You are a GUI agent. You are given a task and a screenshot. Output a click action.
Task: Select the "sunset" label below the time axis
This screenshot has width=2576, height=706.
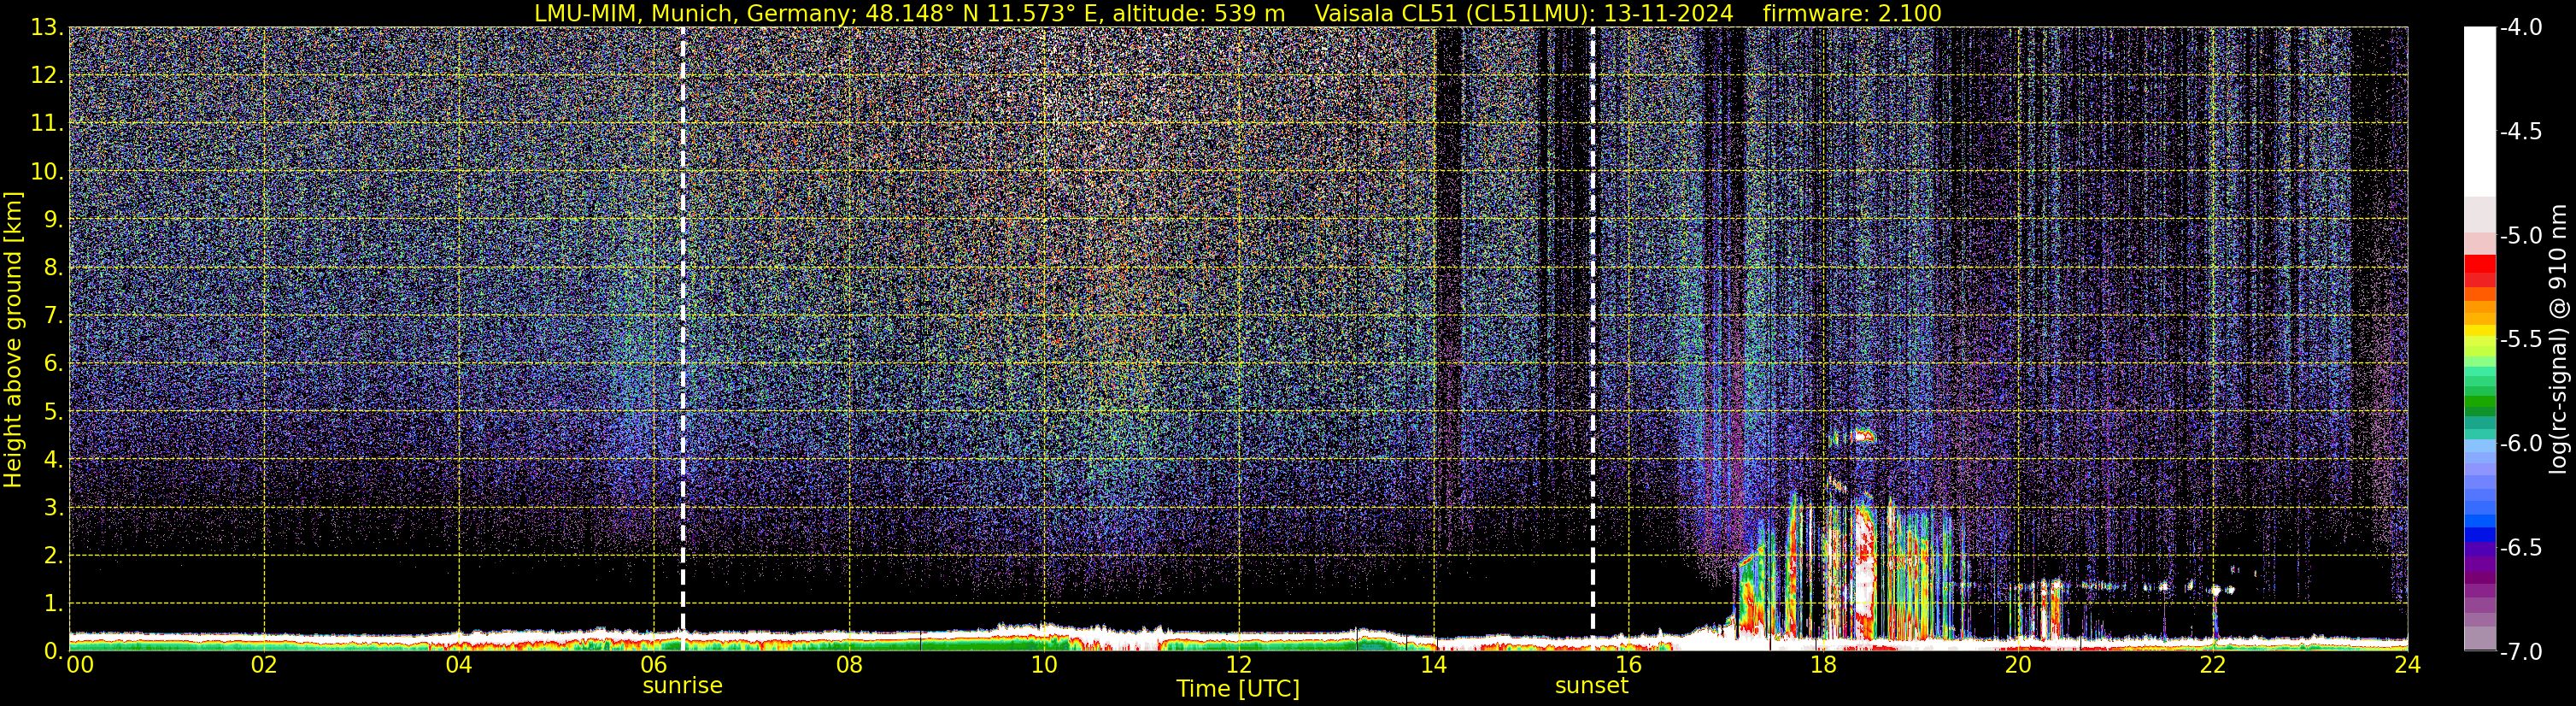click(1591, 686)
